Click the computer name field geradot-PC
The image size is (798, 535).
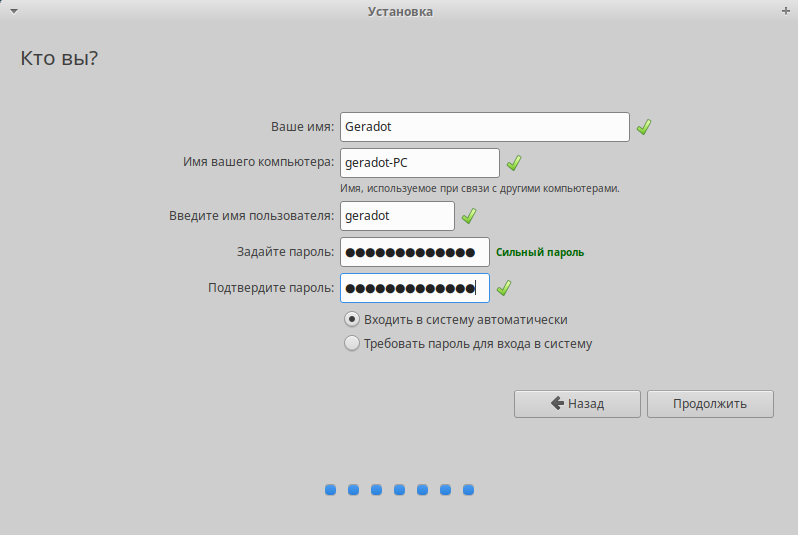click(x=419, y=163)
